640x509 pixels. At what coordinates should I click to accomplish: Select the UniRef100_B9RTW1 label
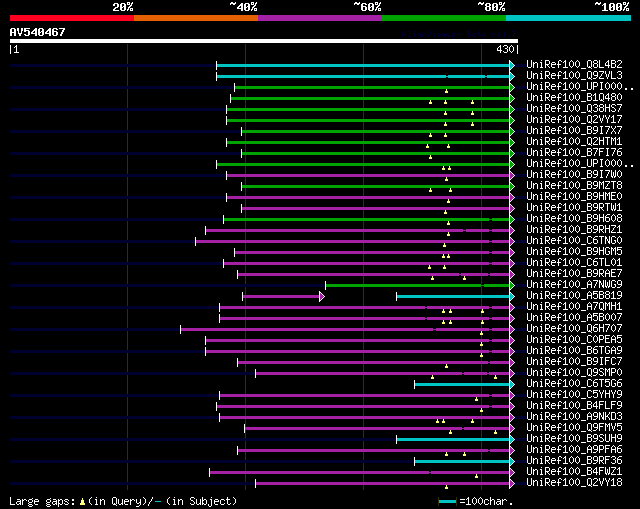(x=574, y=208)
